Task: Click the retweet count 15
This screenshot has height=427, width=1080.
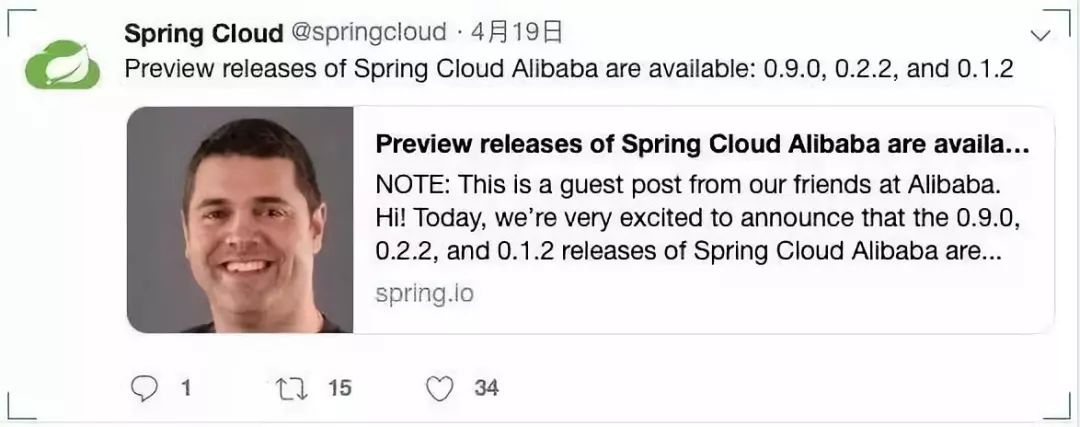Action: tap(340, 388)
